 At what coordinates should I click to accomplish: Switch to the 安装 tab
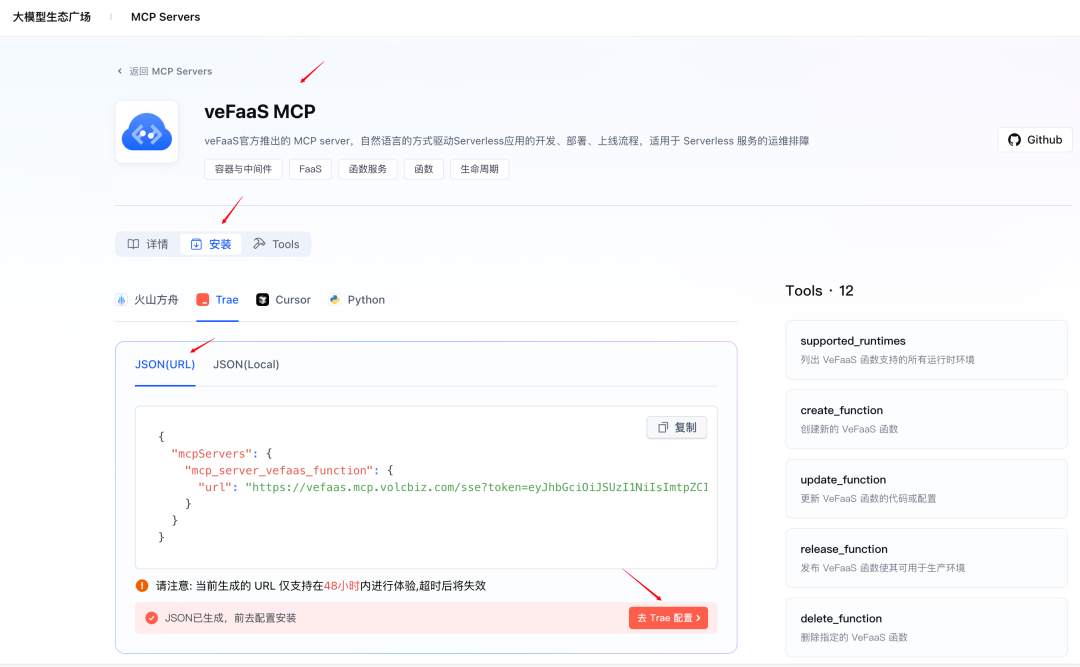(211, 244)
